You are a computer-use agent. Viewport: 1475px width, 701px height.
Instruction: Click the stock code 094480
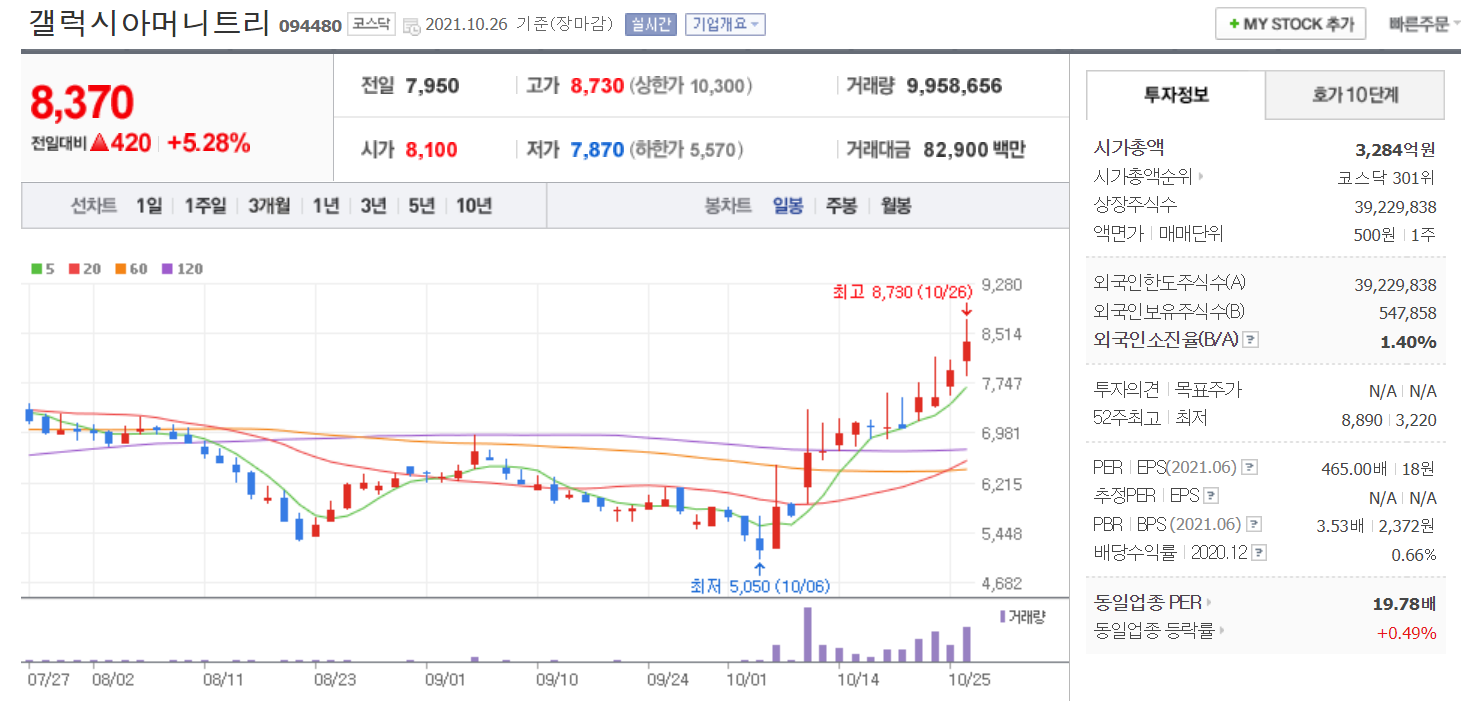pos(310,25)
